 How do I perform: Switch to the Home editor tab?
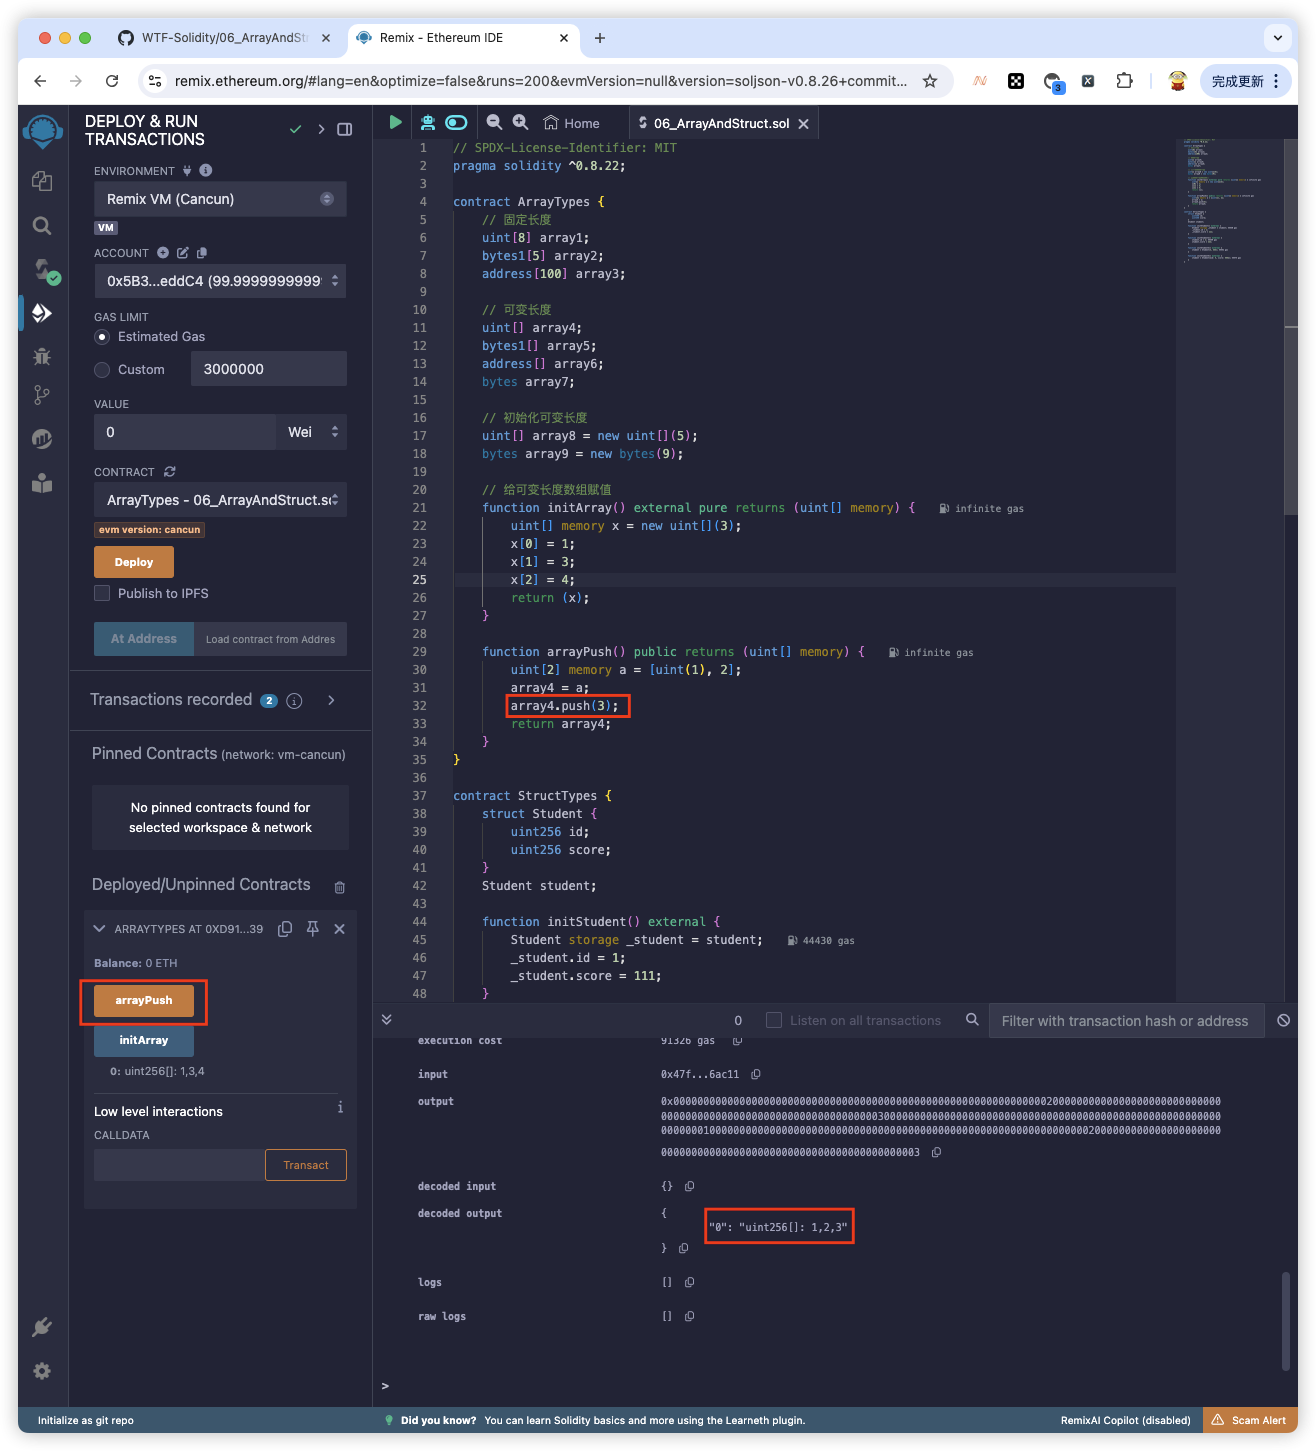(x=572, y=123)
